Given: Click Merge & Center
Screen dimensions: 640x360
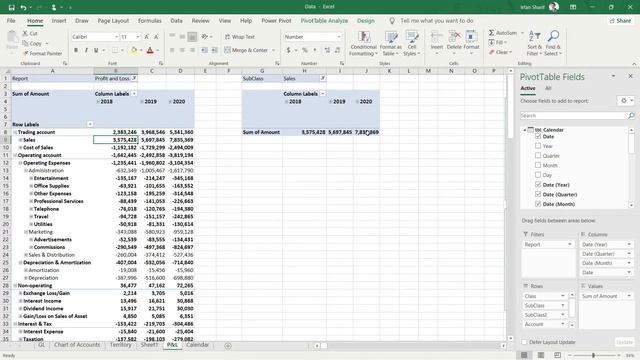Looking at the screenshot, I should pos(246,50).
